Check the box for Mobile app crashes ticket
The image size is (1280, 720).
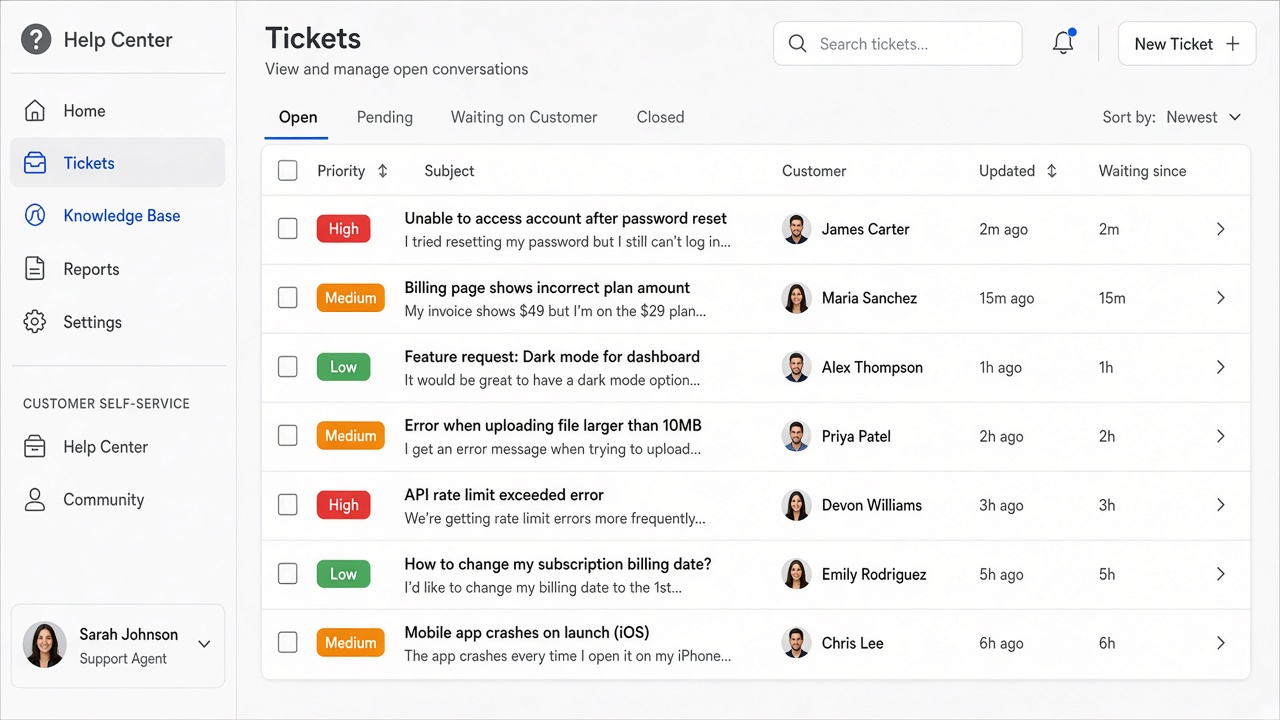[288, 643]
